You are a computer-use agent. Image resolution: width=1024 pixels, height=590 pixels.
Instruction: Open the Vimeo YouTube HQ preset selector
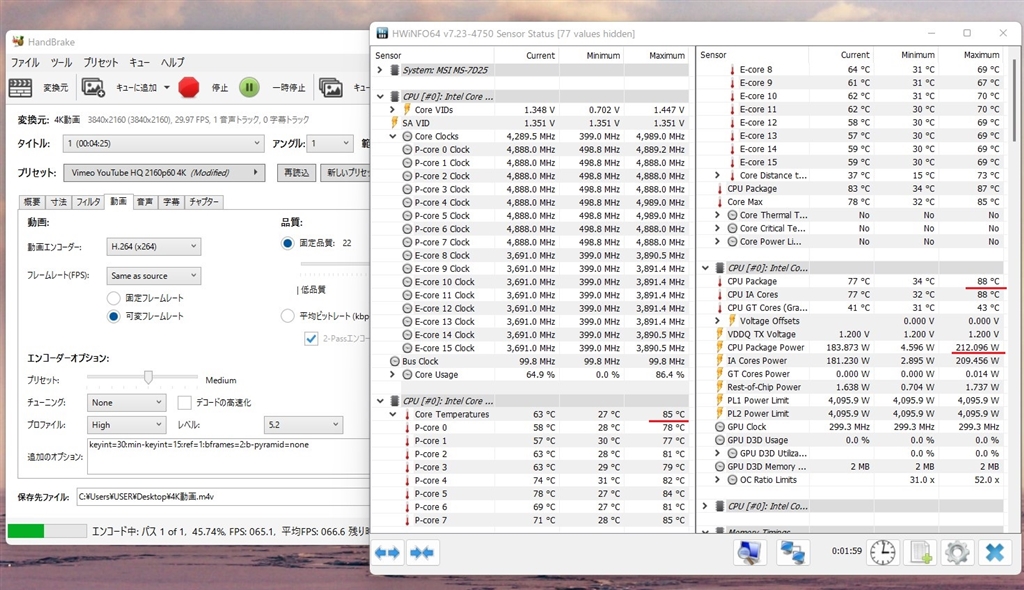tap(164, 172)
